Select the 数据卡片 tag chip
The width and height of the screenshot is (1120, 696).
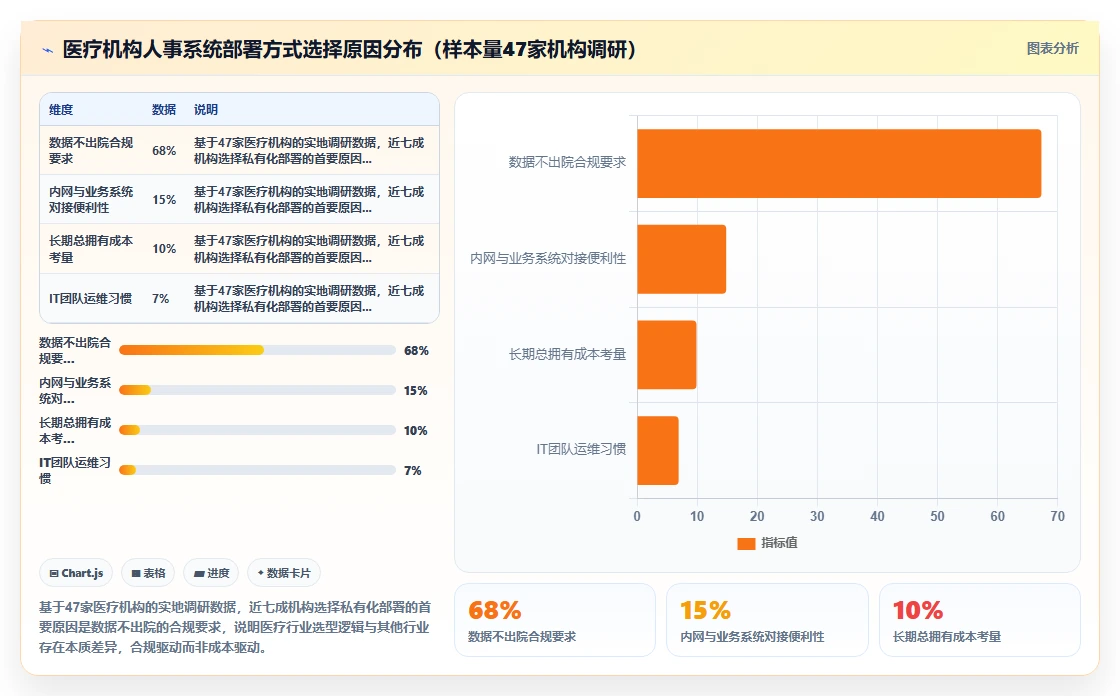pos(284,573)
